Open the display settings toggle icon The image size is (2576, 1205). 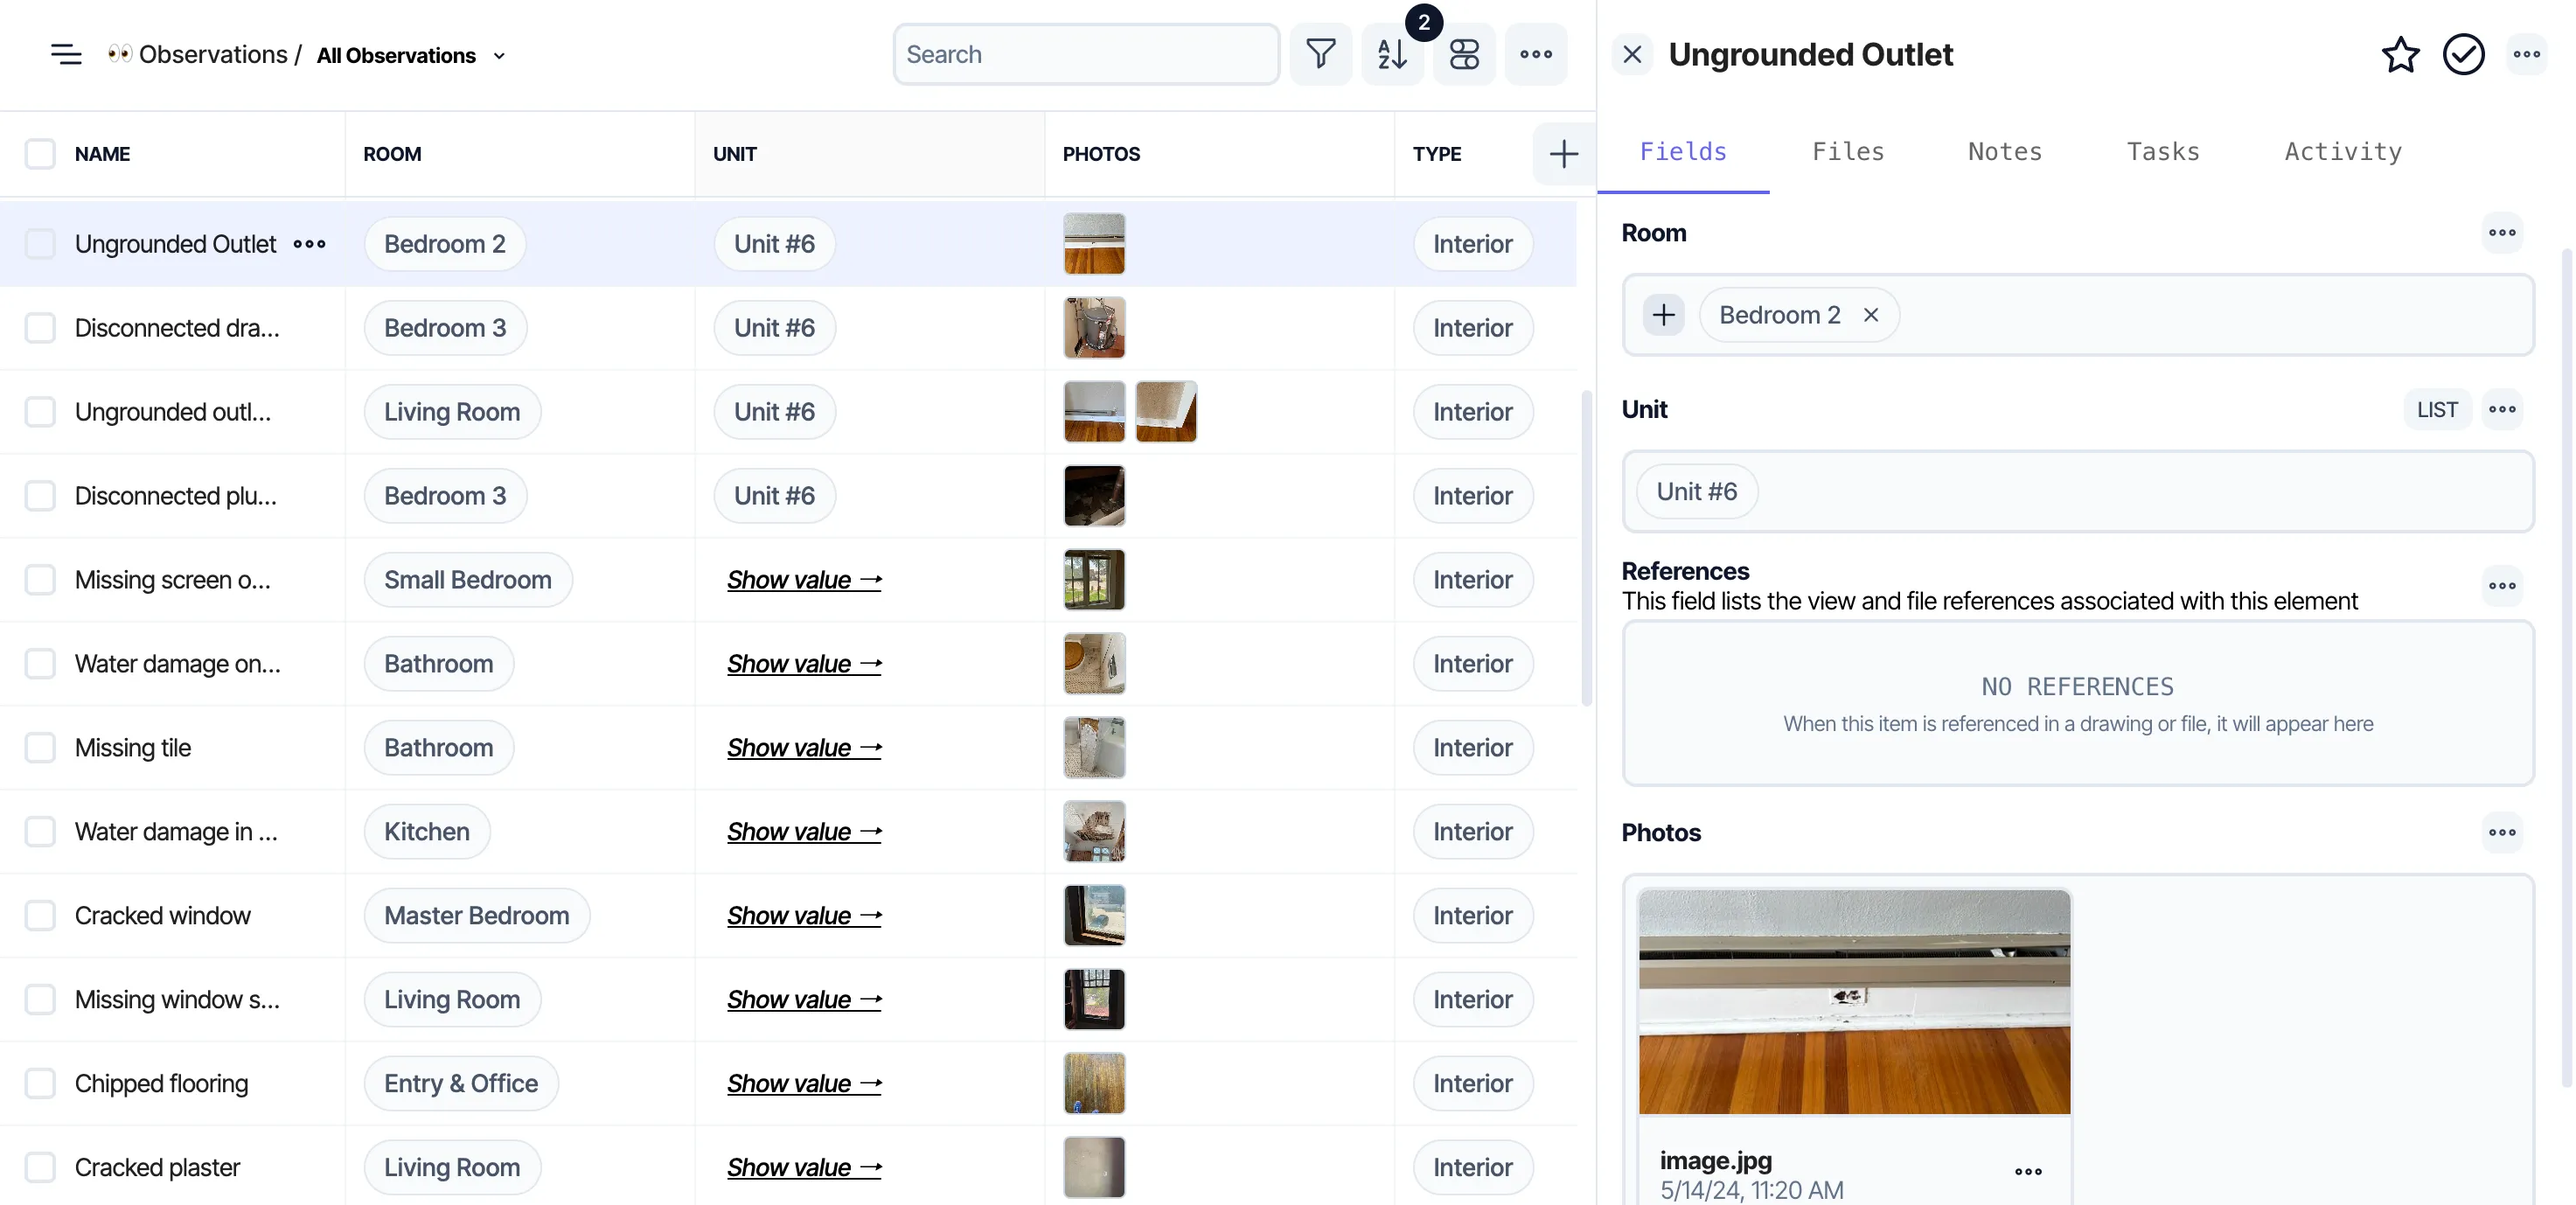[x=1464, y=54]
